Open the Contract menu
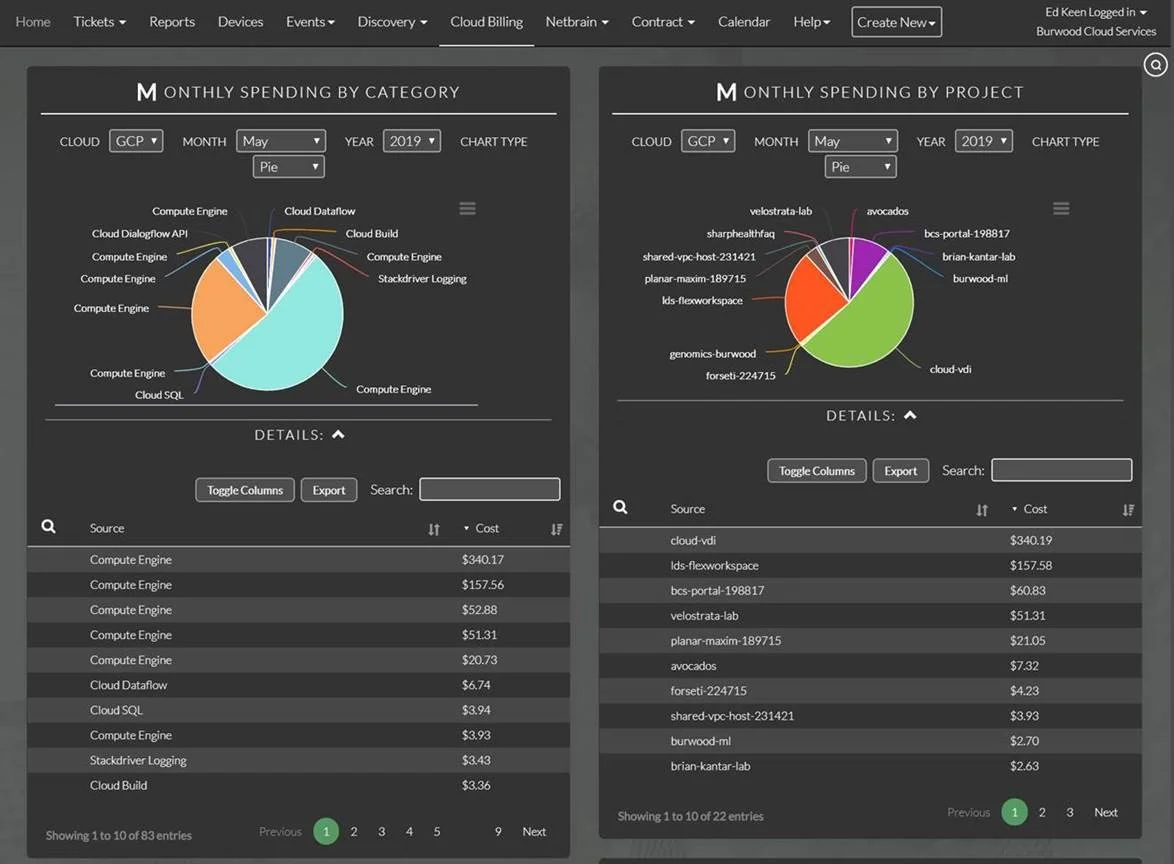This screenshot has height=864, width=1174. point(663,22)
